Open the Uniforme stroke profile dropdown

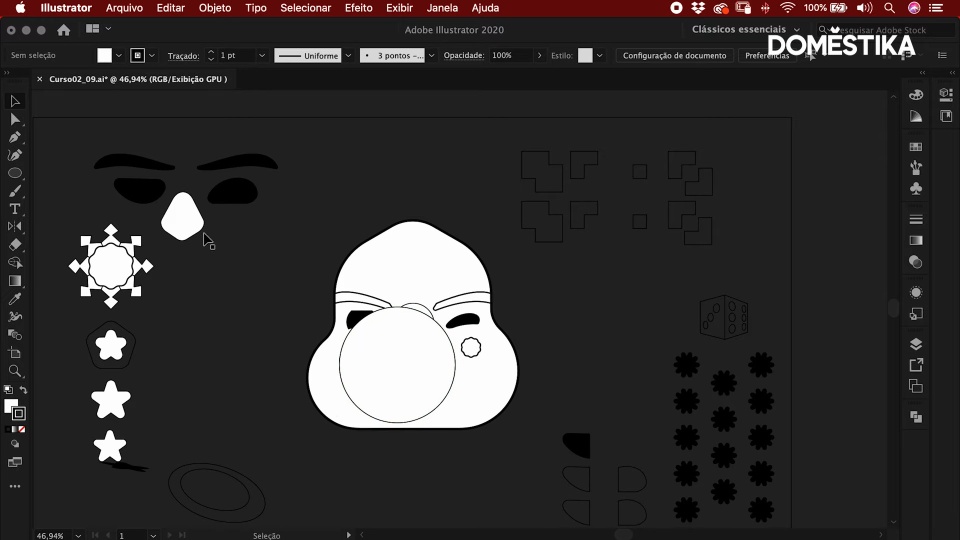[x=348, y=56]
